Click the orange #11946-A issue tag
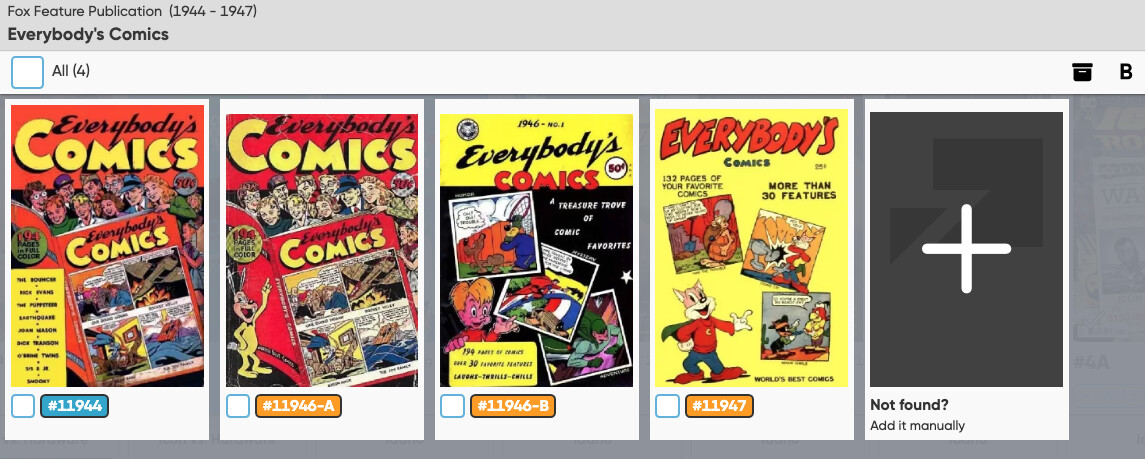The image size is (1145, 459). (x=298, y=406)
